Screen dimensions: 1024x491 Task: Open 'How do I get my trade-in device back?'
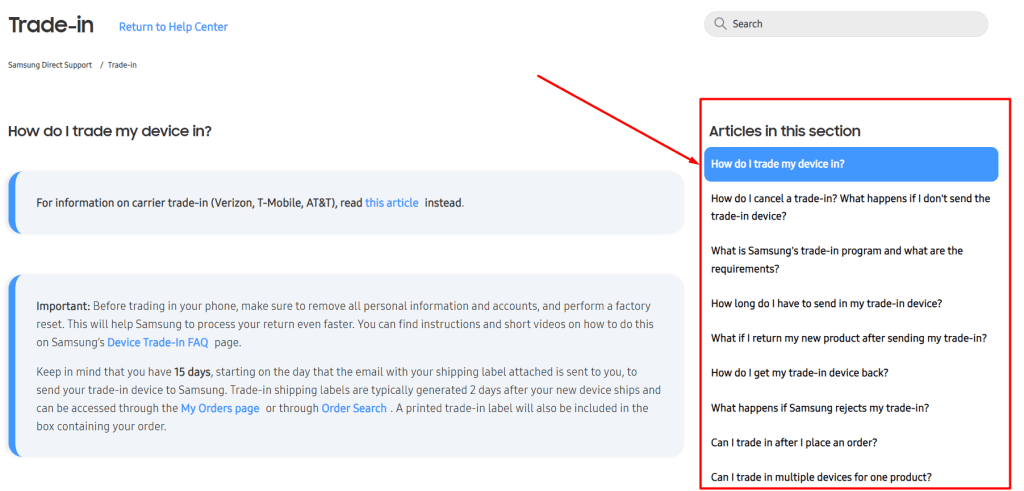click(x=799, y=373)
